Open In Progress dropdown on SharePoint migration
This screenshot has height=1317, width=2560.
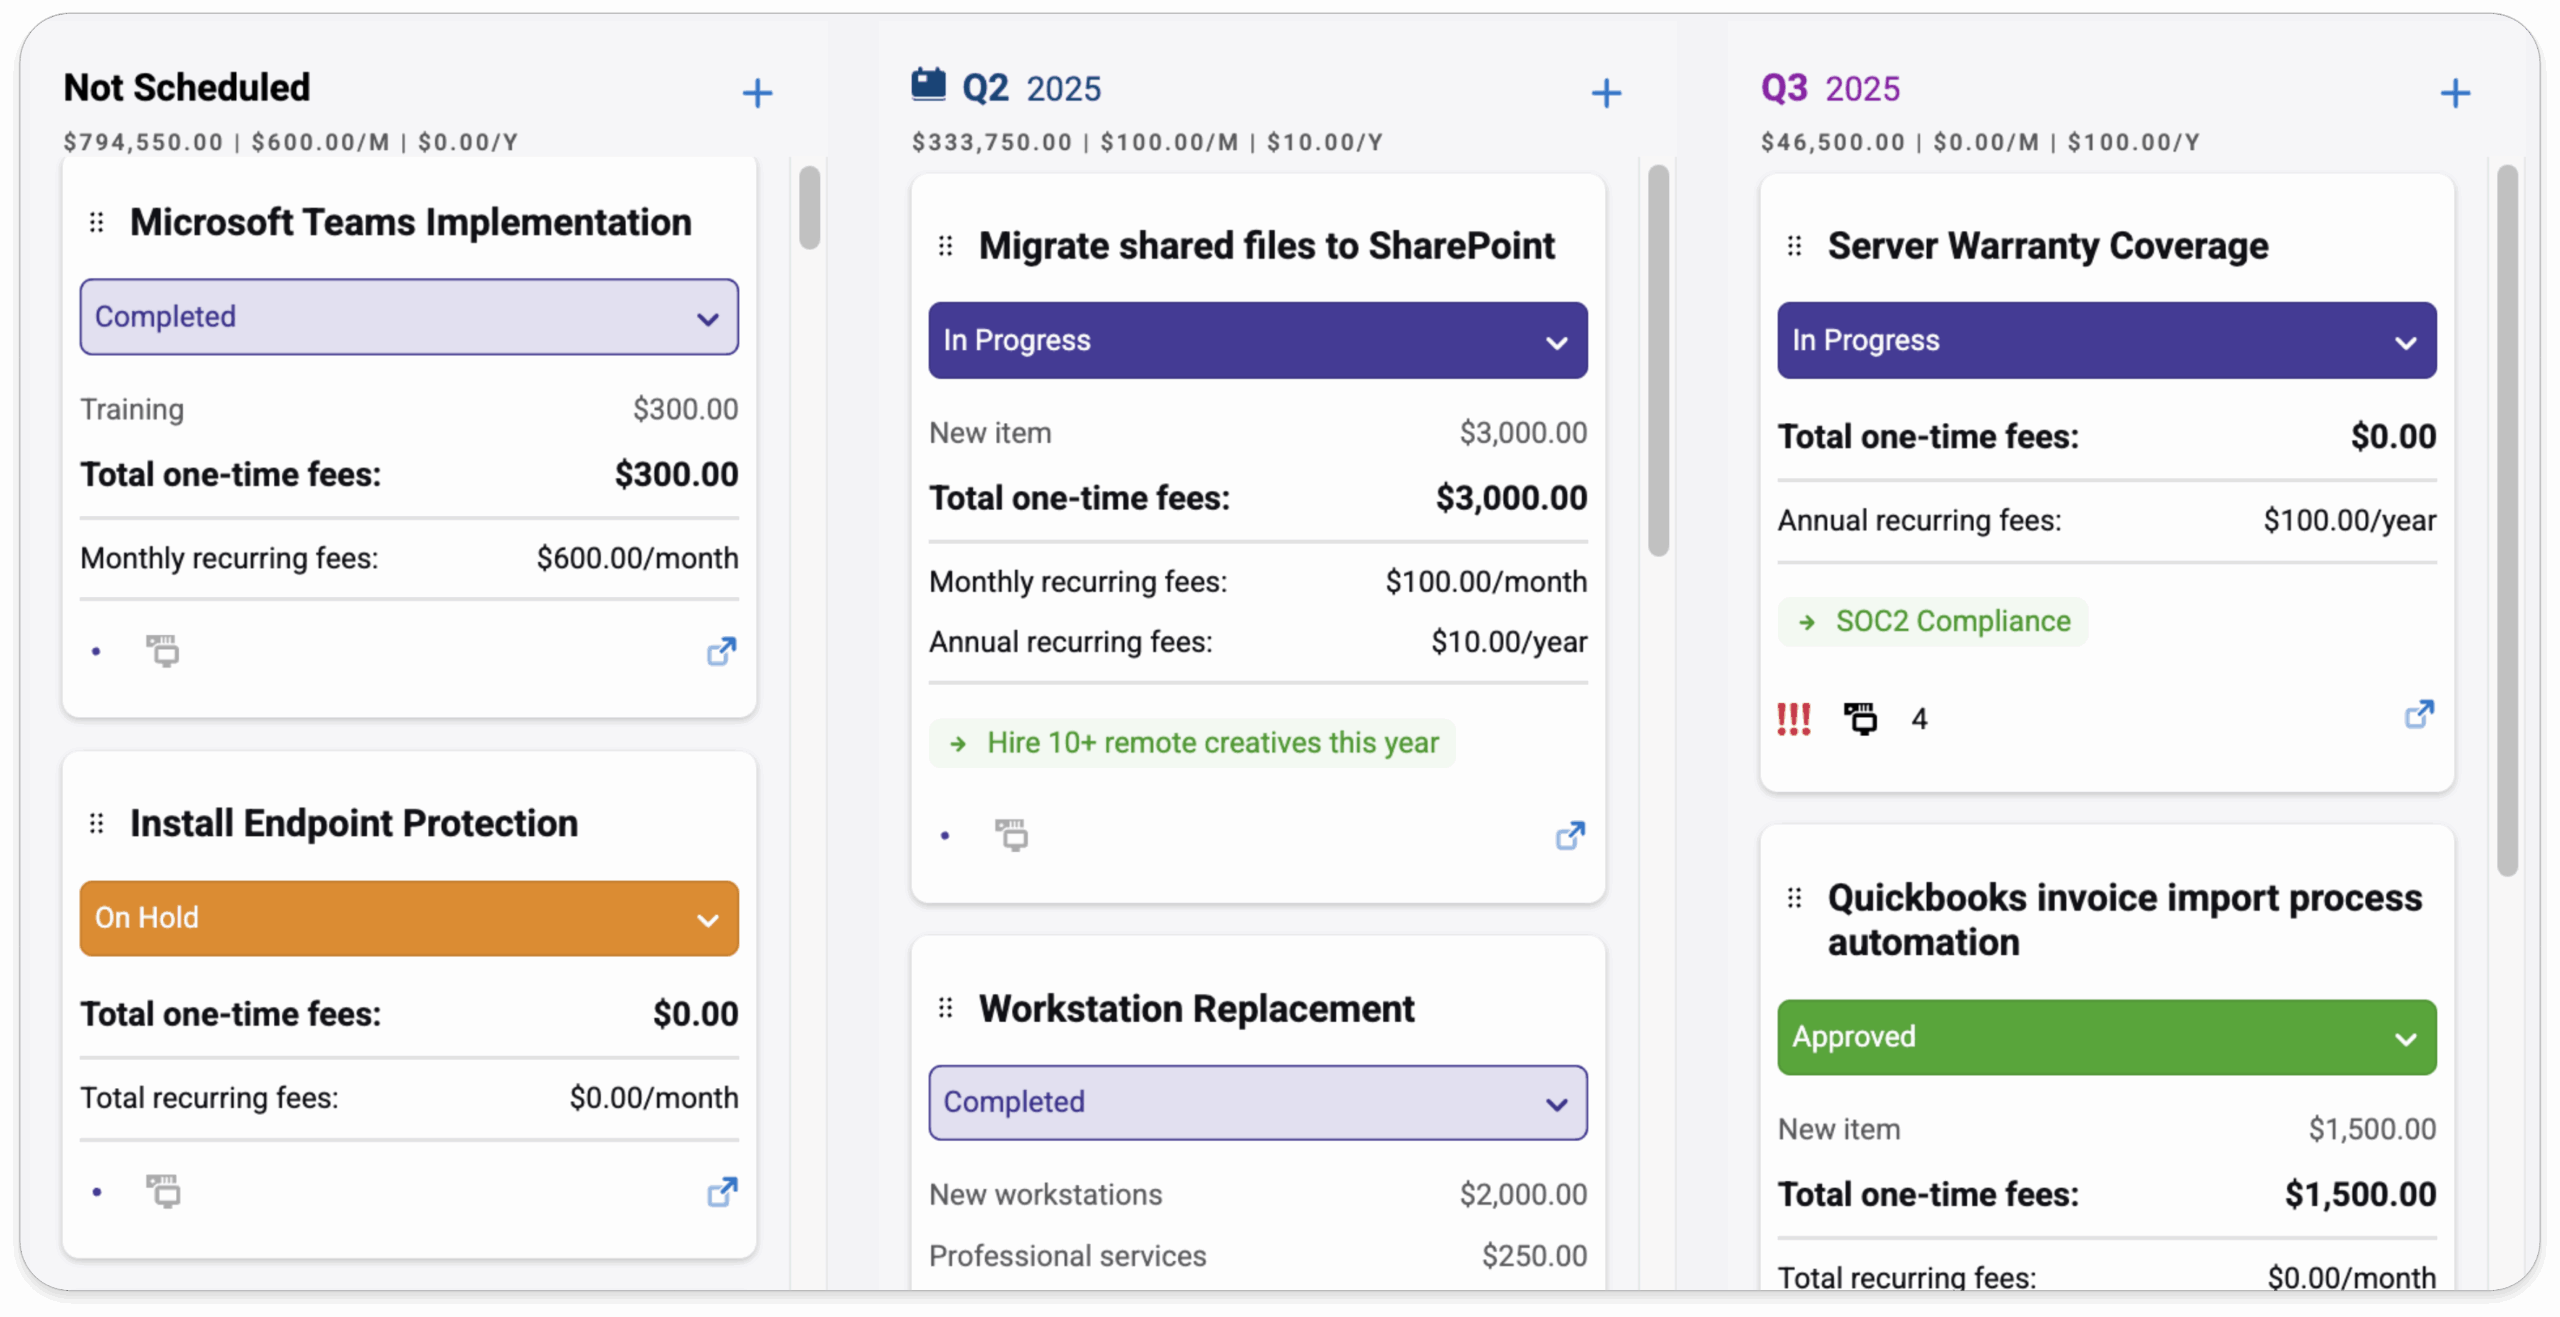pos(1257,341)
